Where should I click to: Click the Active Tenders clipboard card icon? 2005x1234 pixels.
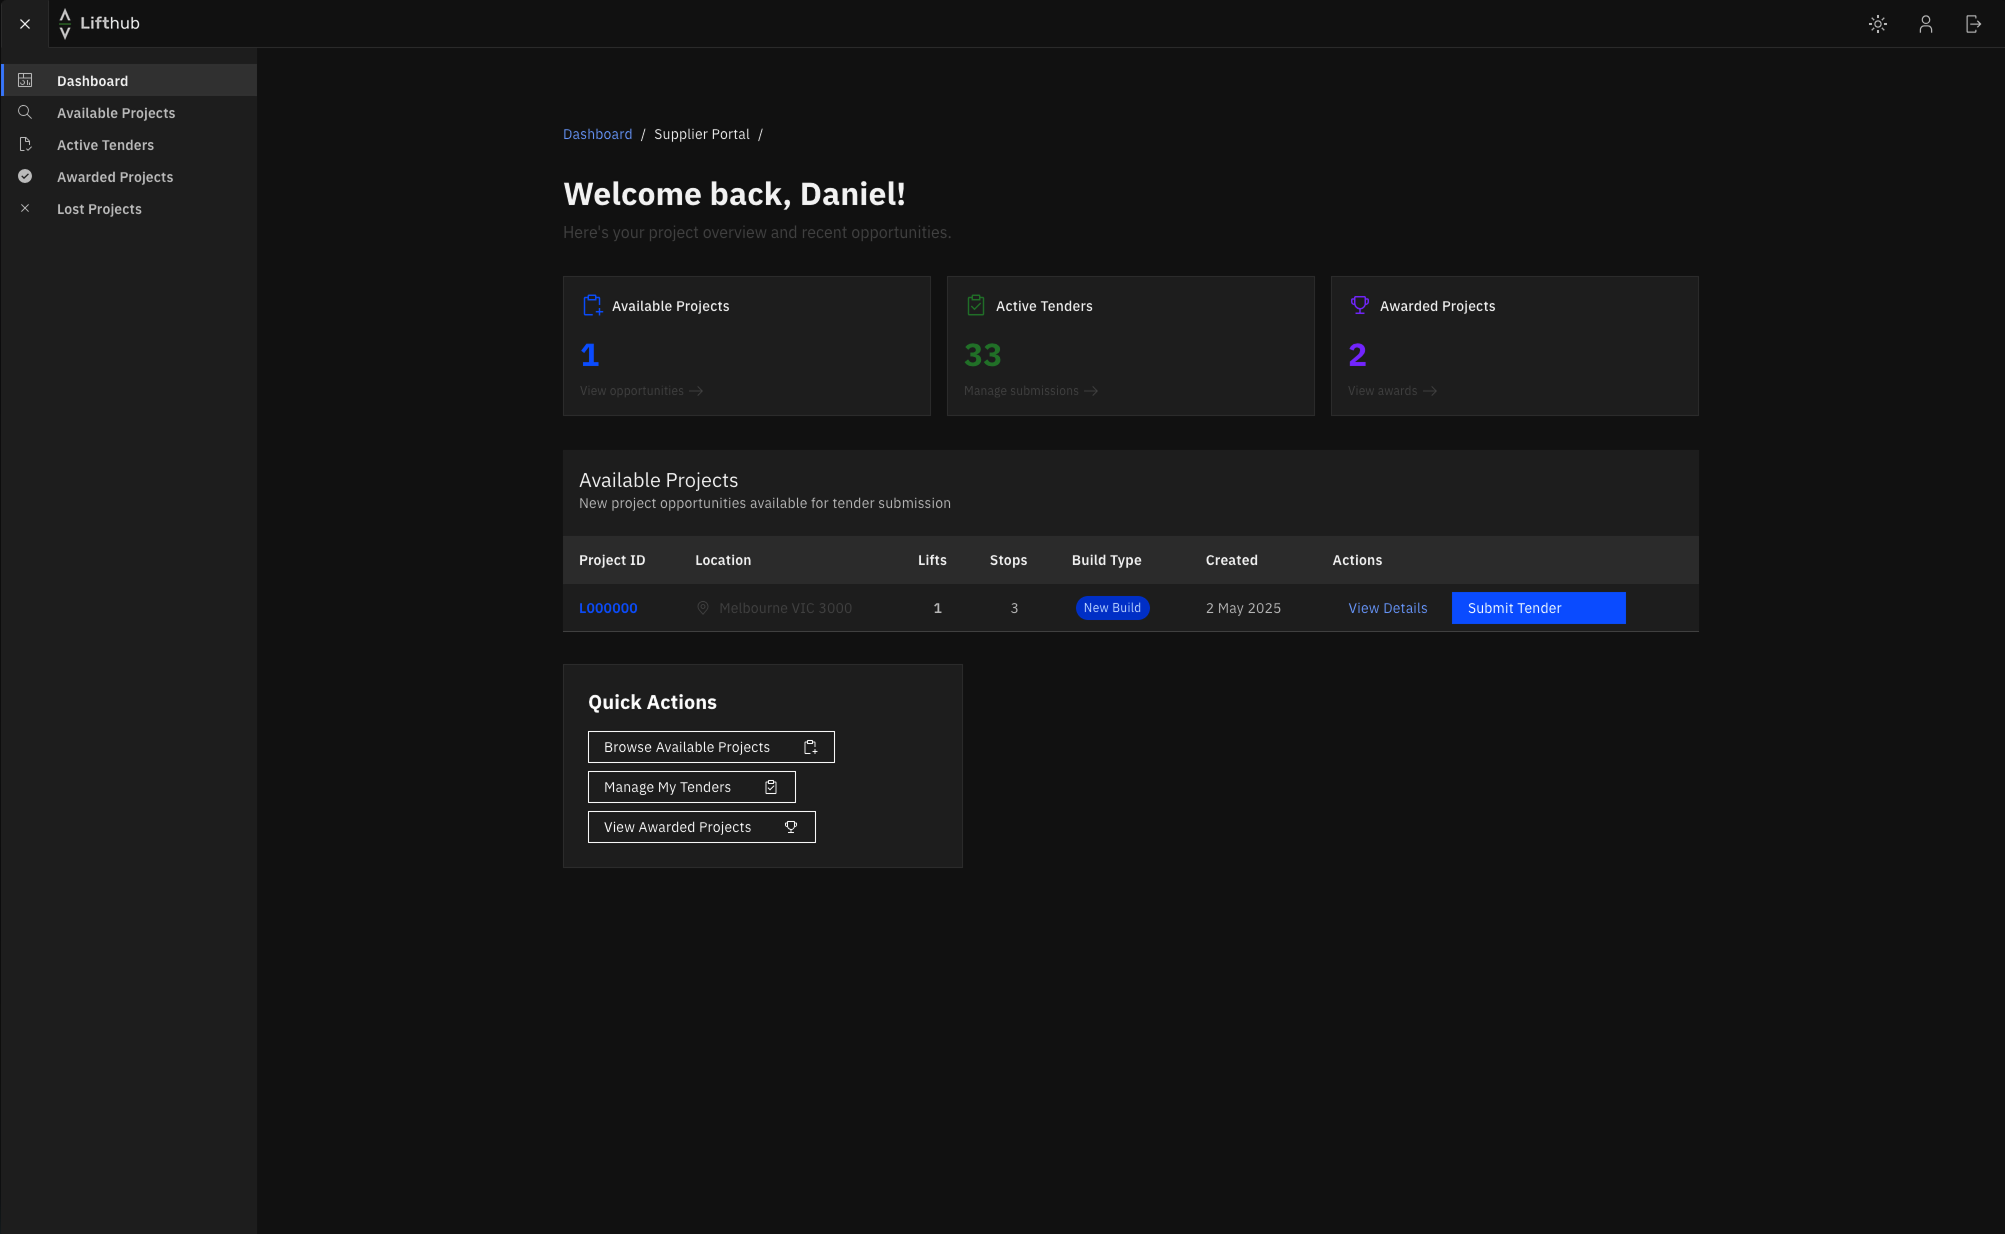coord(975,305)
